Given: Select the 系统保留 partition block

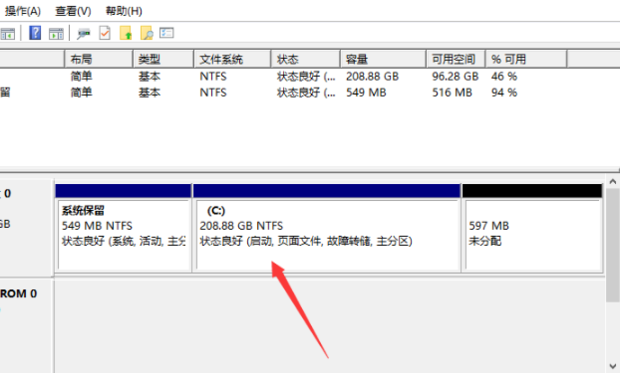Looking at the screenshot, I should coord(123,228).
